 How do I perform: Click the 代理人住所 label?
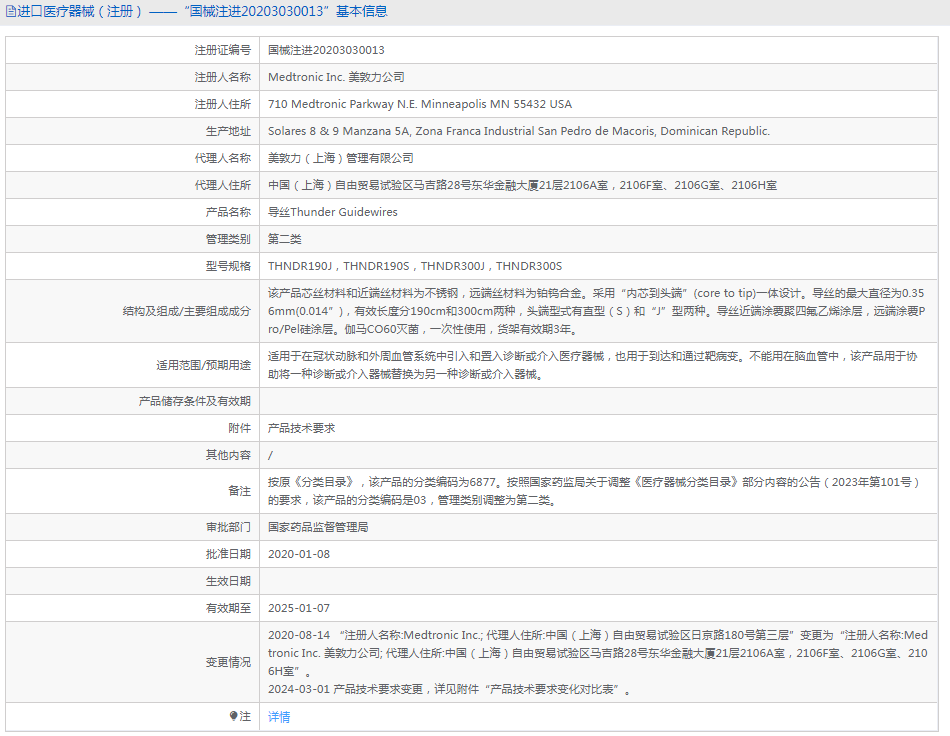point(222,185)
